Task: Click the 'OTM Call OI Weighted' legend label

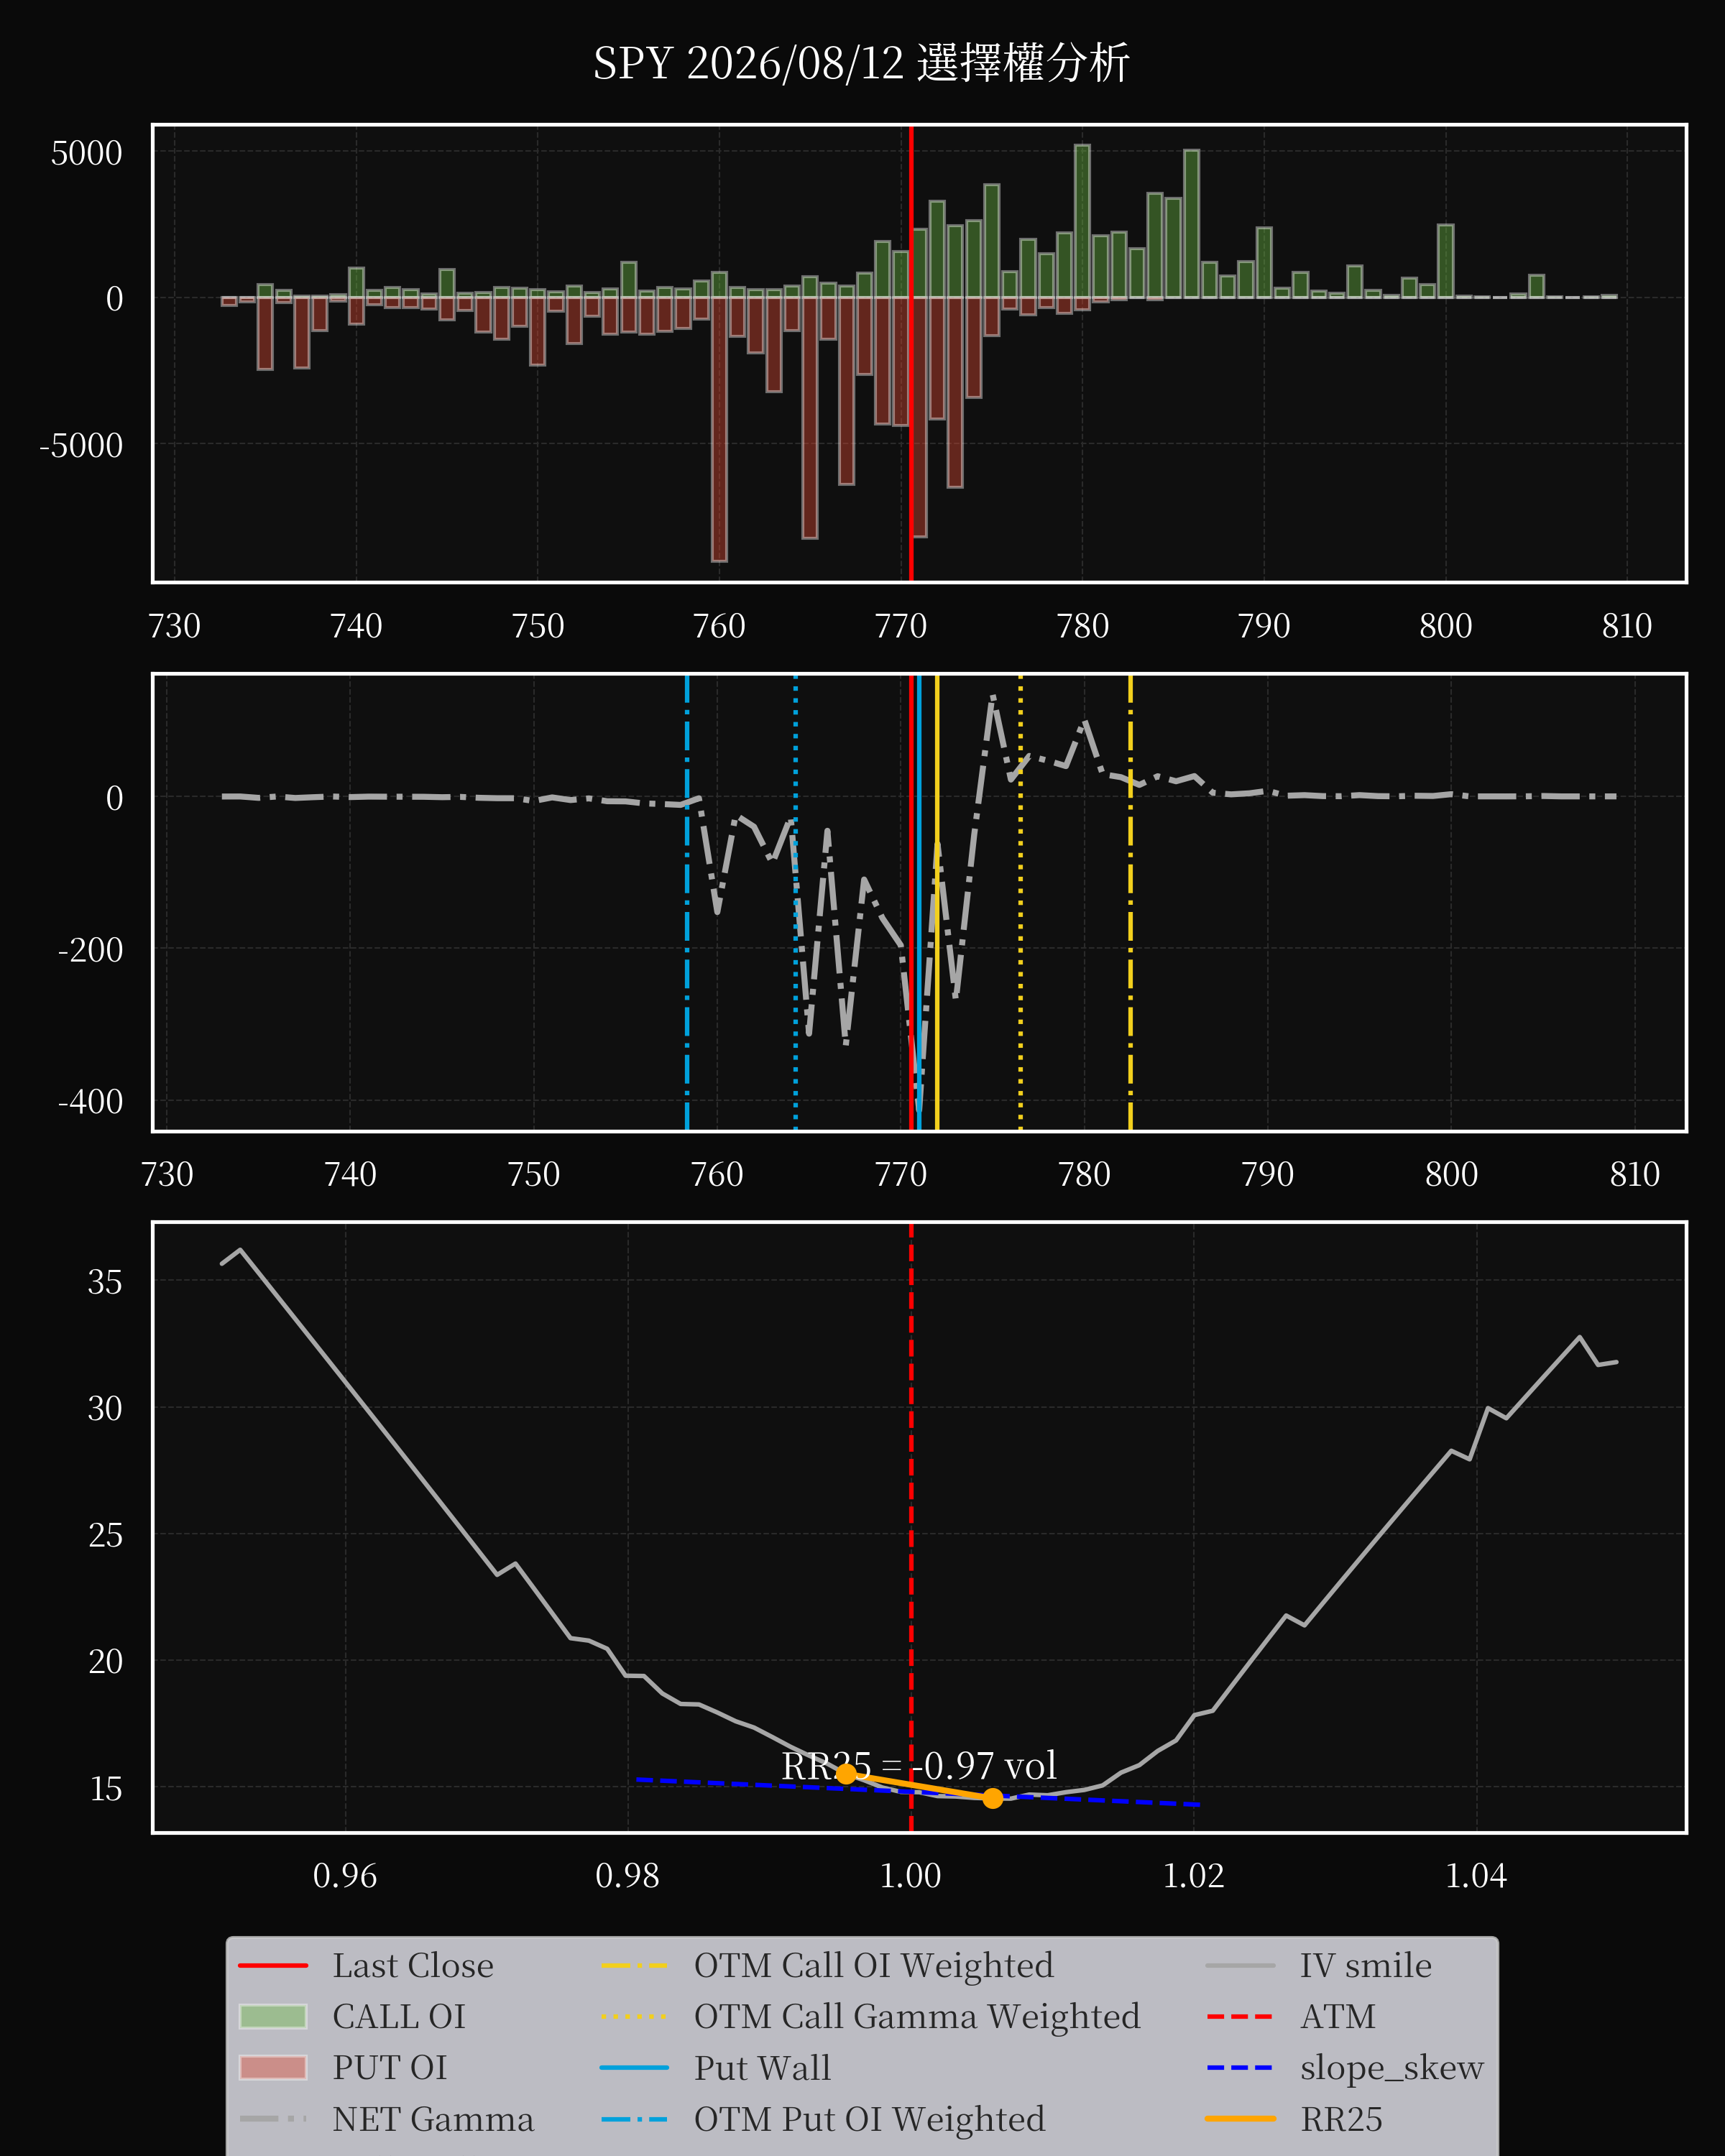Action: [874, 1965]
